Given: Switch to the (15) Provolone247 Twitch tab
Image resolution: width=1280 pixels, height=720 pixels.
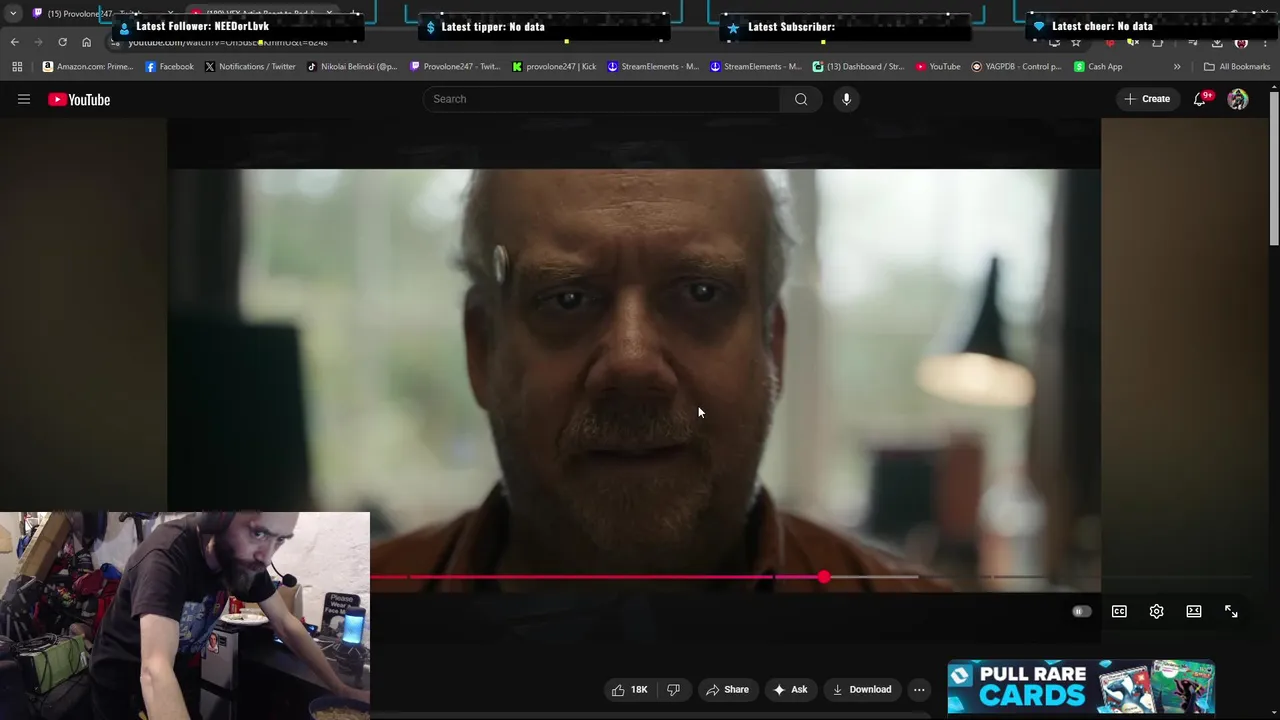Looking at the screenshot, I should point(95,13).
